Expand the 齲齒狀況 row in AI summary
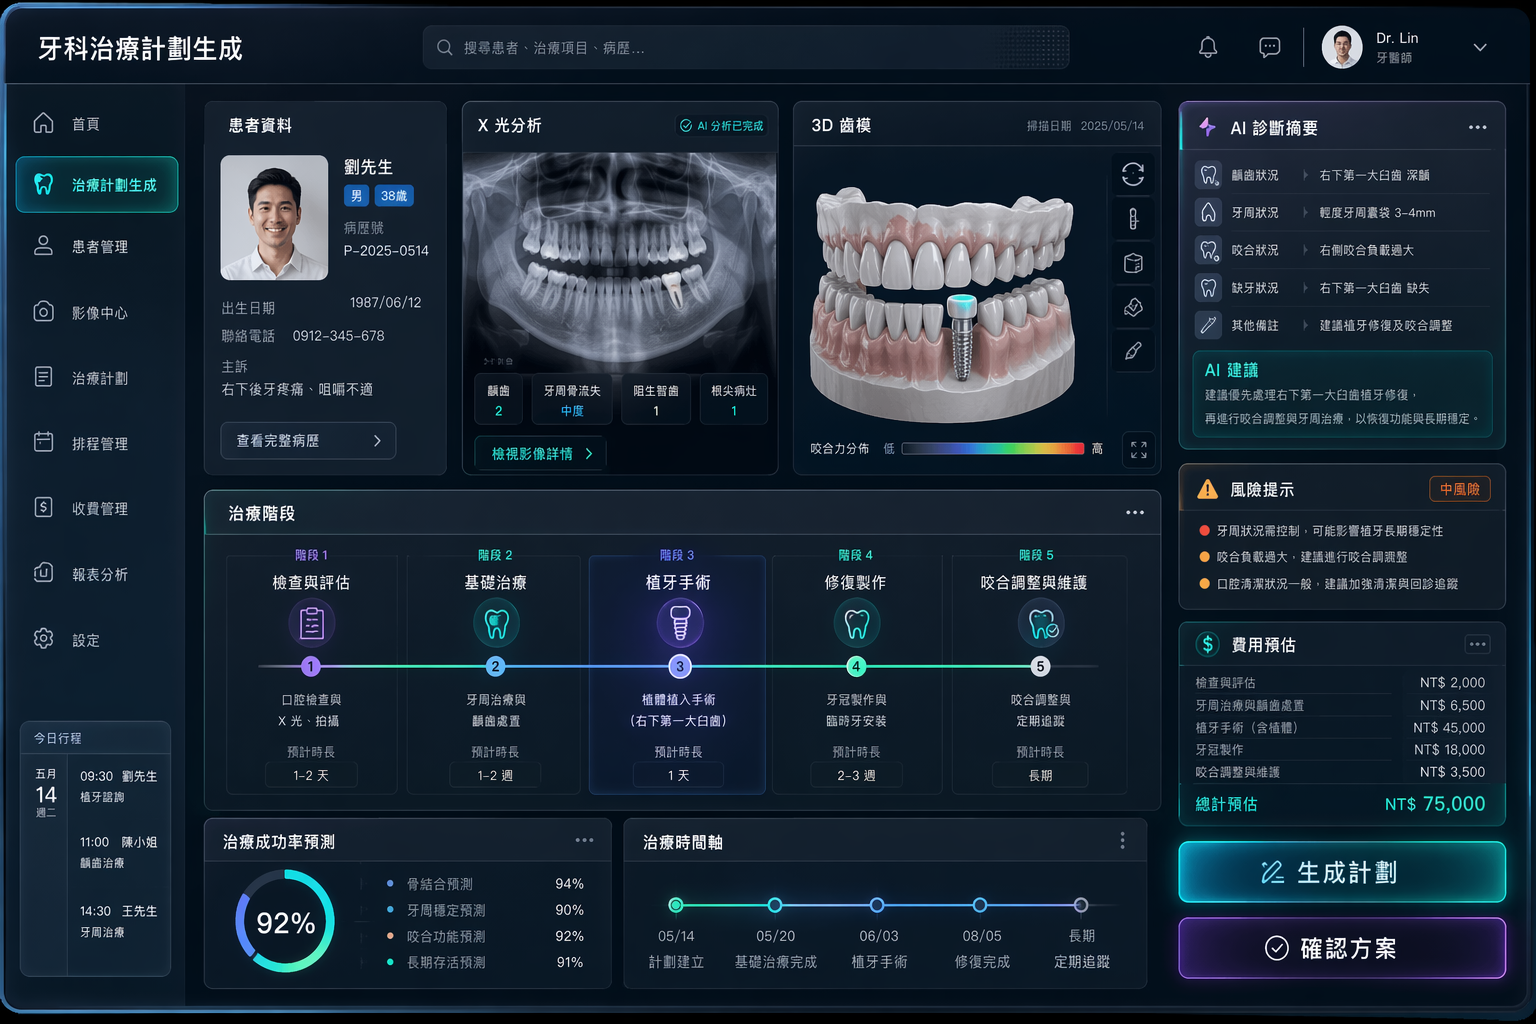Image resolution: width=1536 pixels, height=1024 pixels. pos(1305,175)
